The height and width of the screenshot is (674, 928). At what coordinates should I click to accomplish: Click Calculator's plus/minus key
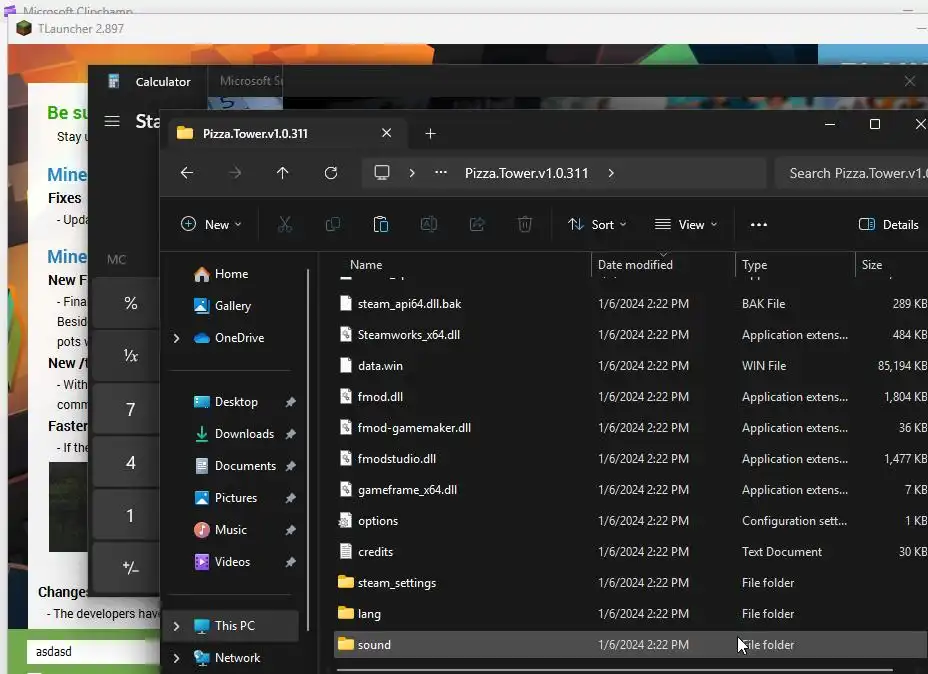point(127,568)
